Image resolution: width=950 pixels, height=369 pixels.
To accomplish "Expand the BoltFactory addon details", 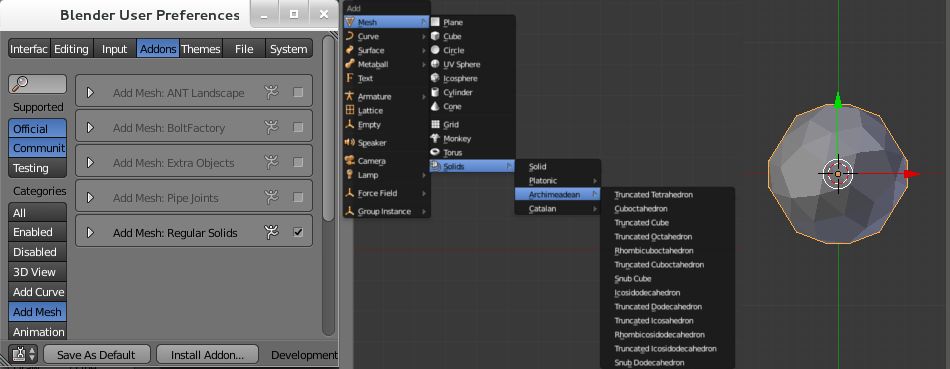I will tap(90, 128).
